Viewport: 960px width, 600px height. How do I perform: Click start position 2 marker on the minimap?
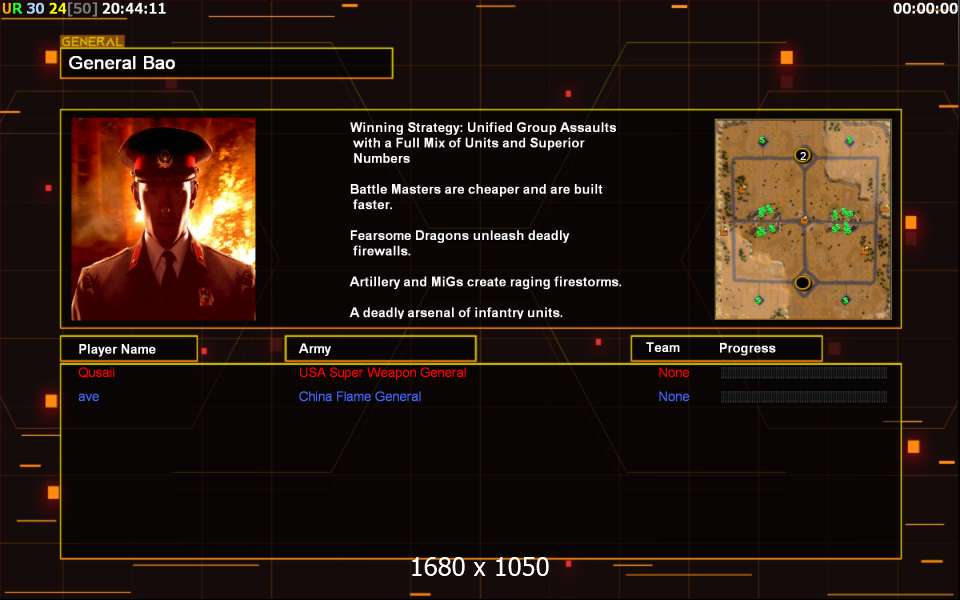pyautogui.click(x=803, y=156)
